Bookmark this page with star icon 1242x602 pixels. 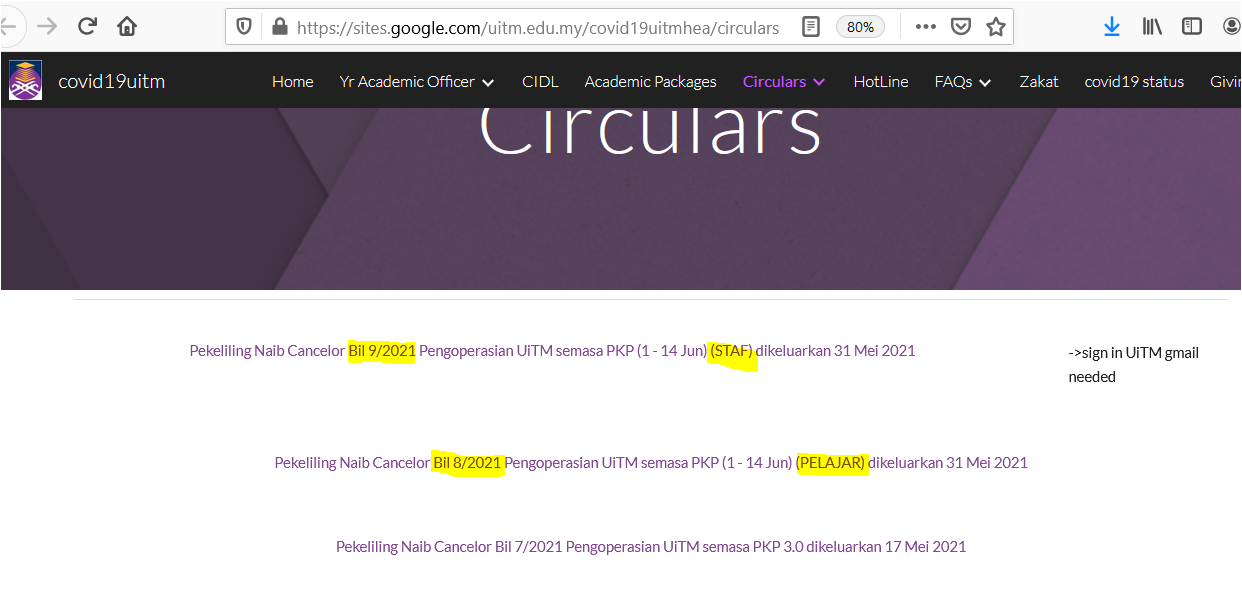coord(995,27)
